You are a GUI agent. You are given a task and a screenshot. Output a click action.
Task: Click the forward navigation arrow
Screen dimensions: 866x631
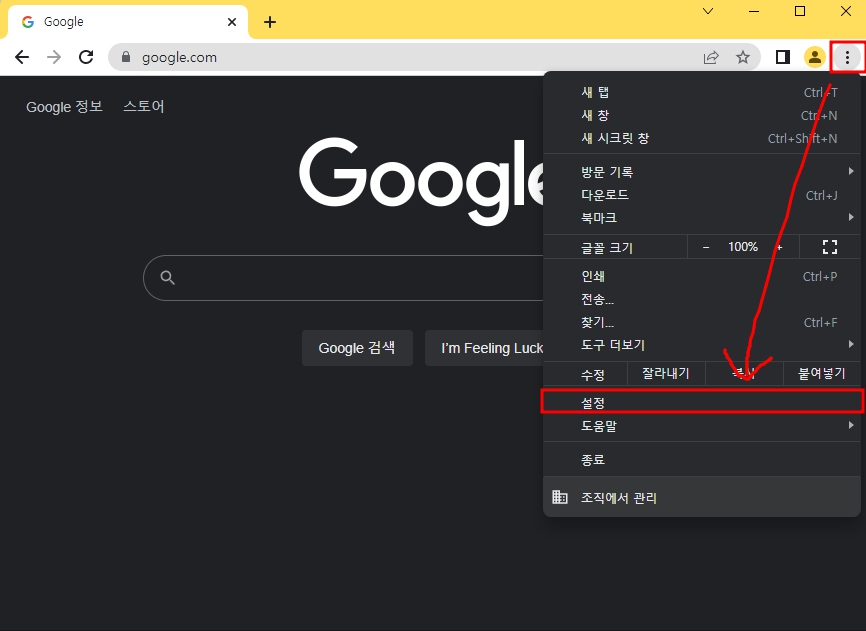[53, 57]
